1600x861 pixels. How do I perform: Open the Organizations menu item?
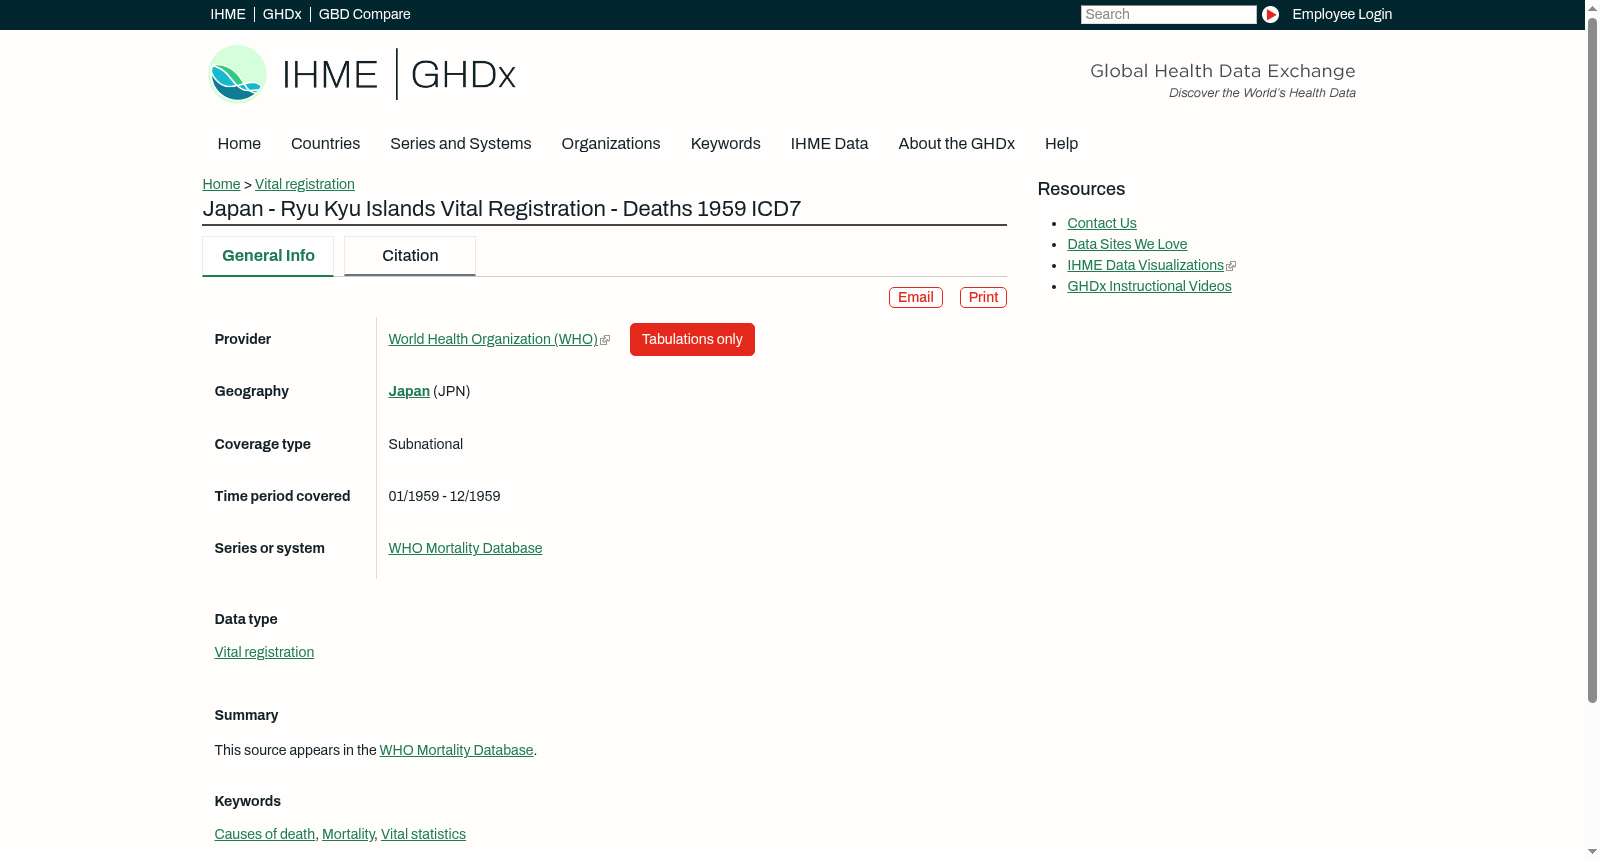(x=611, y=144)
